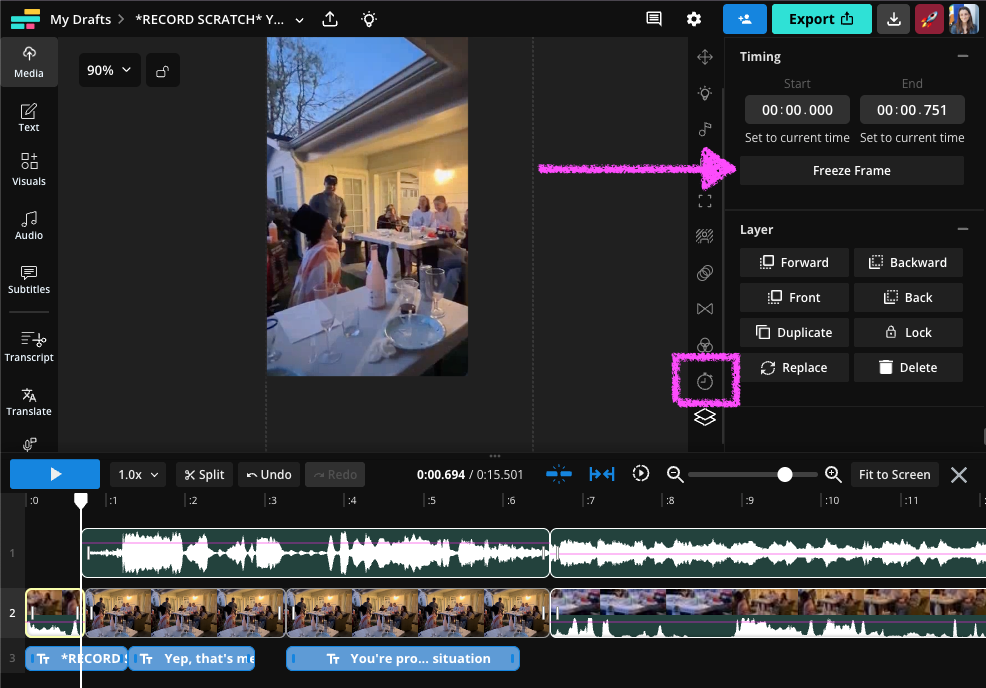The image size is (986, 688).
Task: Open the 1.0x playback speed dropdown
Action: coord(137,474)
